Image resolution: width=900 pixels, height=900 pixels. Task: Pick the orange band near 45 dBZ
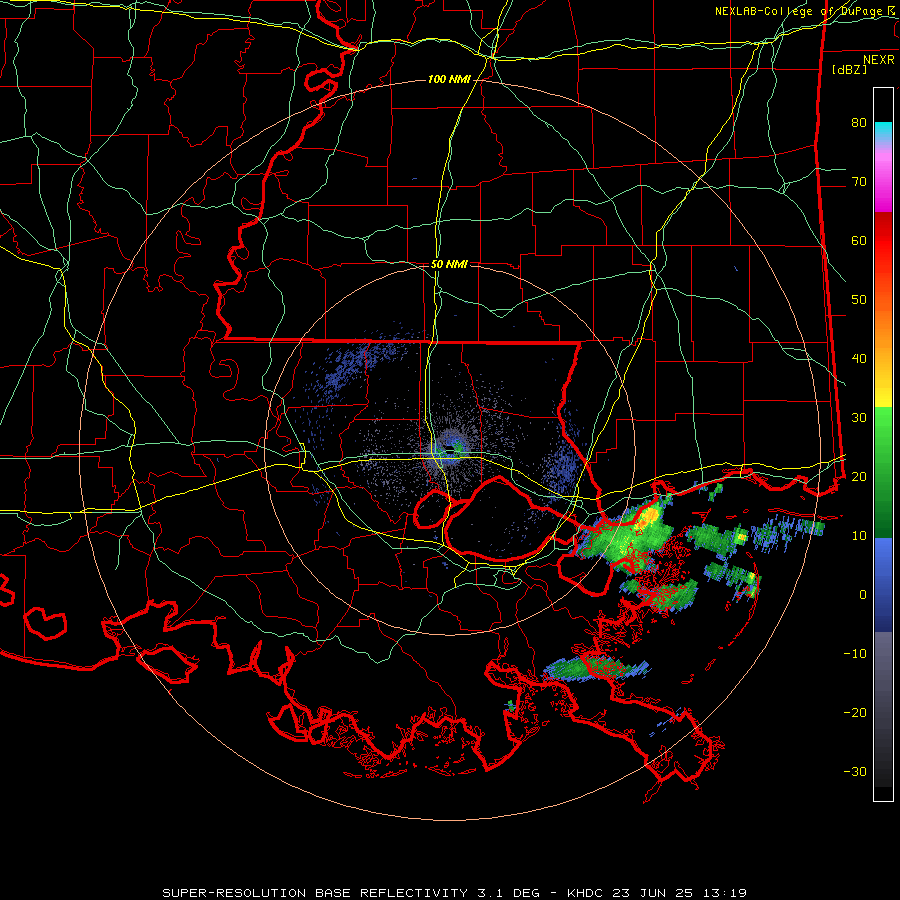tap(883, 327)
